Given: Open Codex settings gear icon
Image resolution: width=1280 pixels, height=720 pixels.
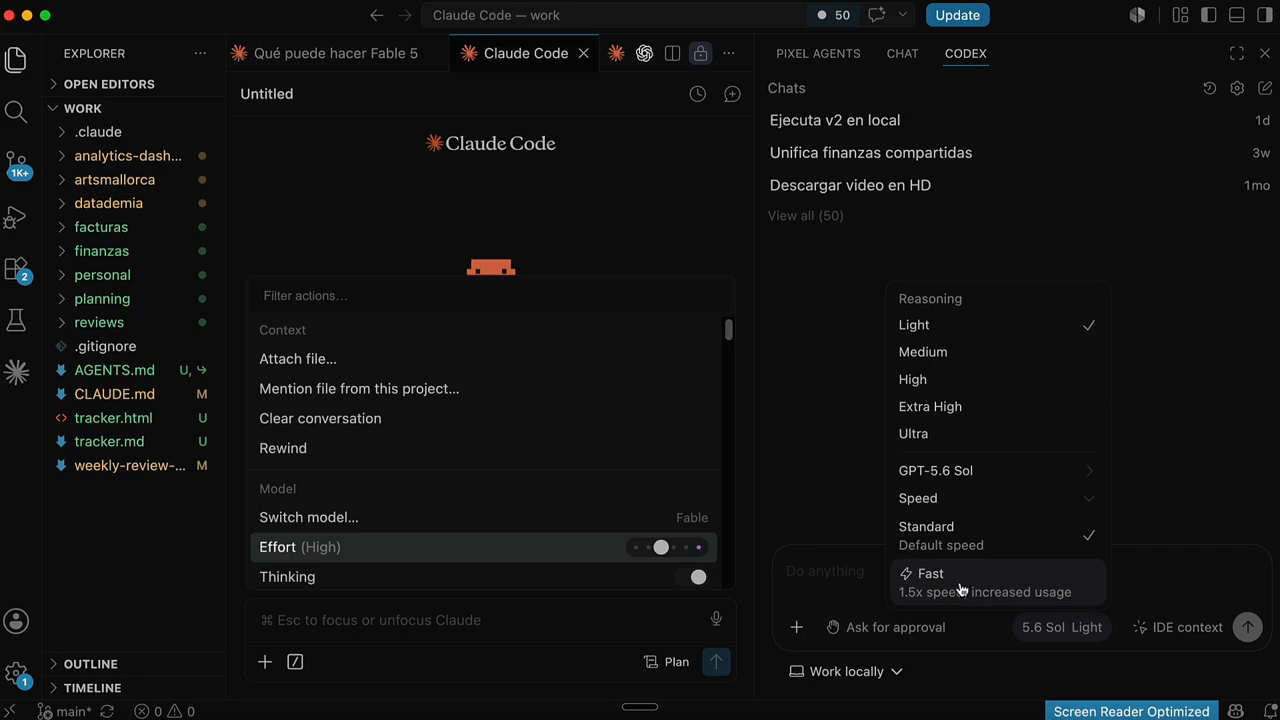Looking at the screenshot, I should (x=1237, y=88).
